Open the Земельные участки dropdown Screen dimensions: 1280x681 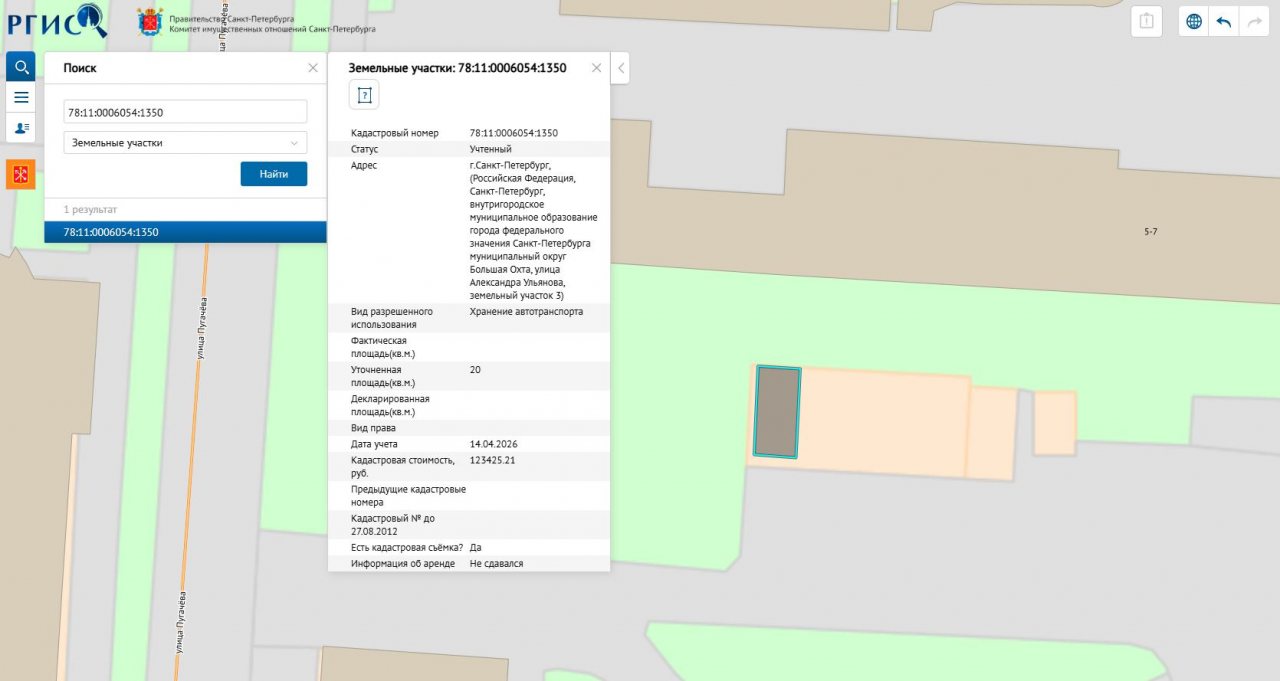click(185, 143)
